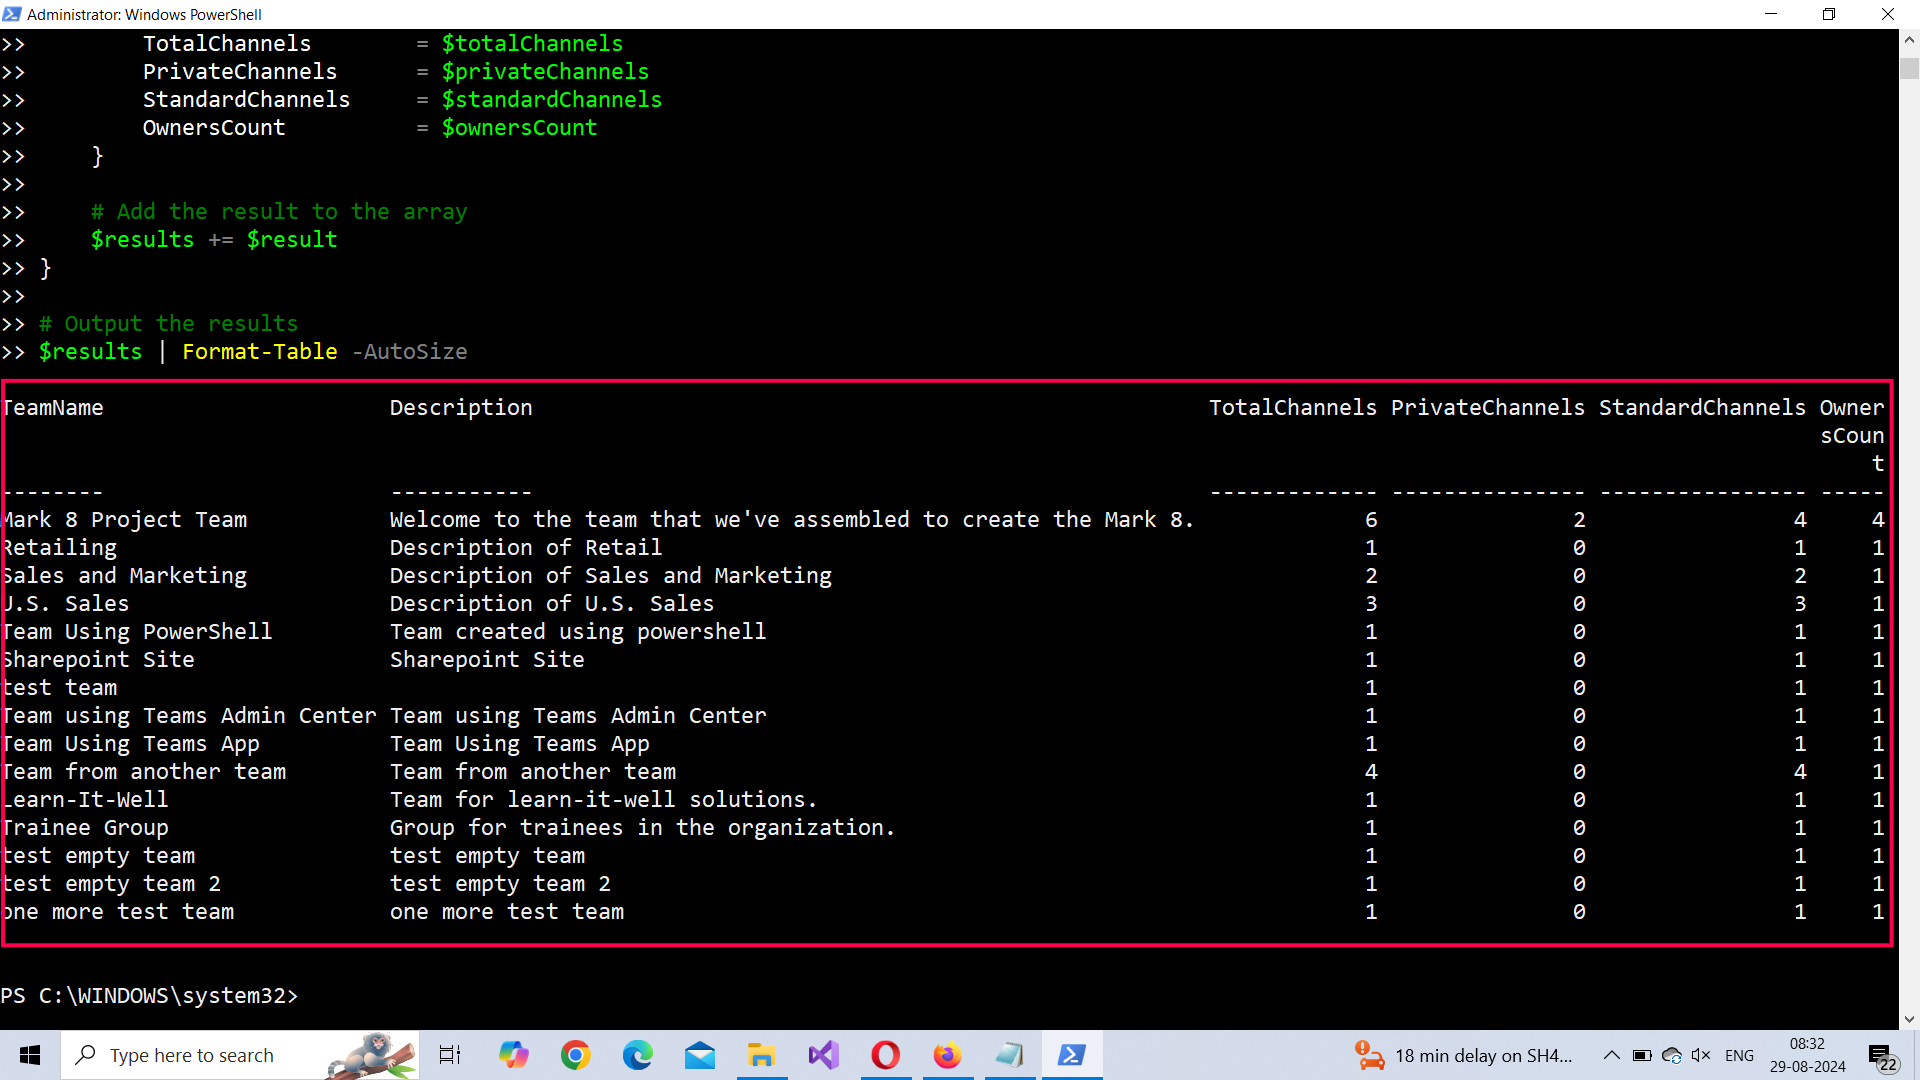Click 'Retailing' team name
The width and height of the screenshot is (1920, 1080).
point(59,548)
